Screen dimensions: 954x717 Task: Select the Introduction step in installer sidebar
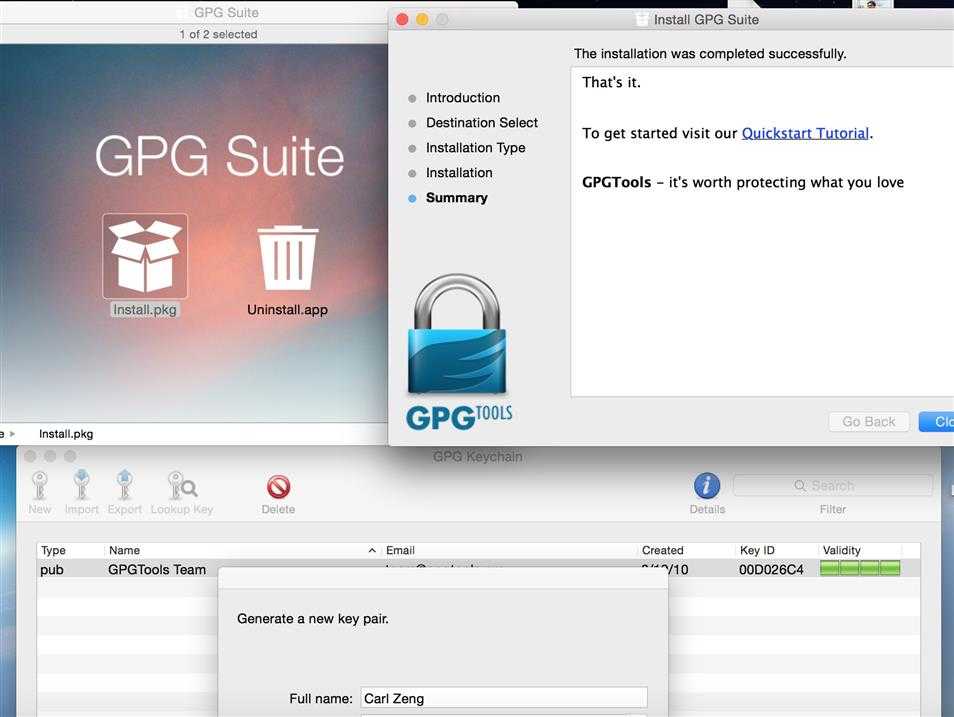point(462,98)
